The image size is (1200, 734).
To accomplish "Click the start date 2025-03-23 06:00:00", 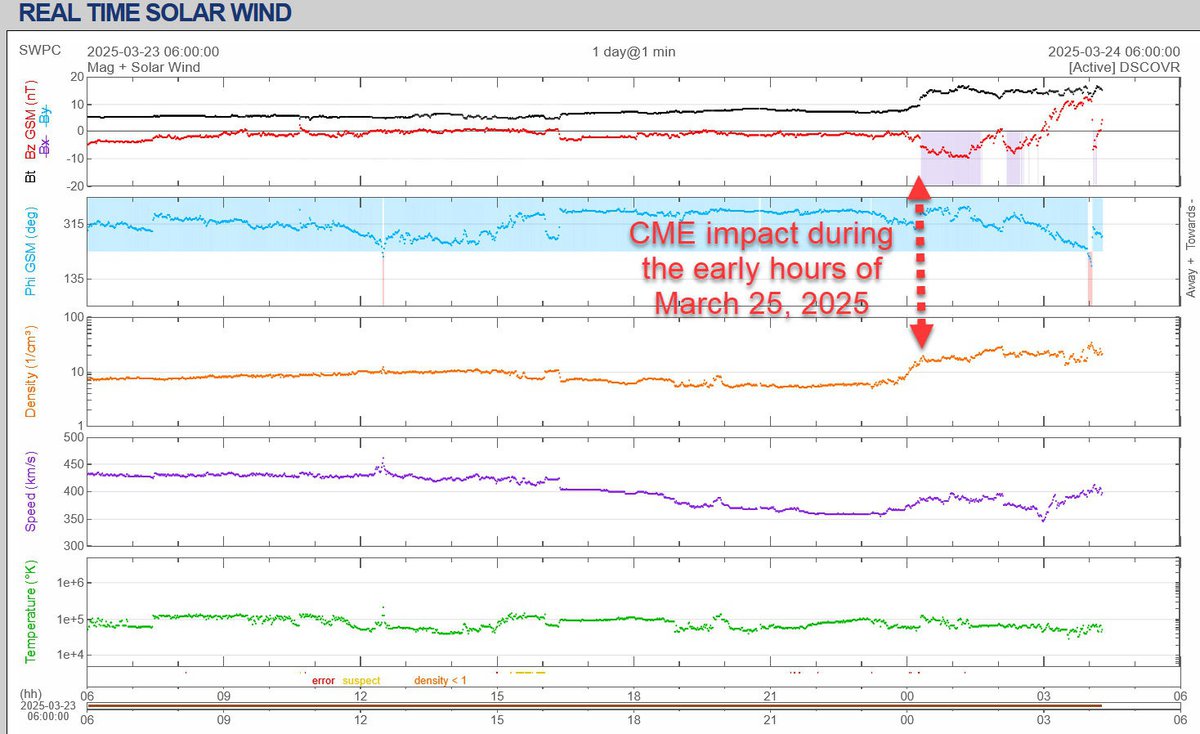I will 152,51.
